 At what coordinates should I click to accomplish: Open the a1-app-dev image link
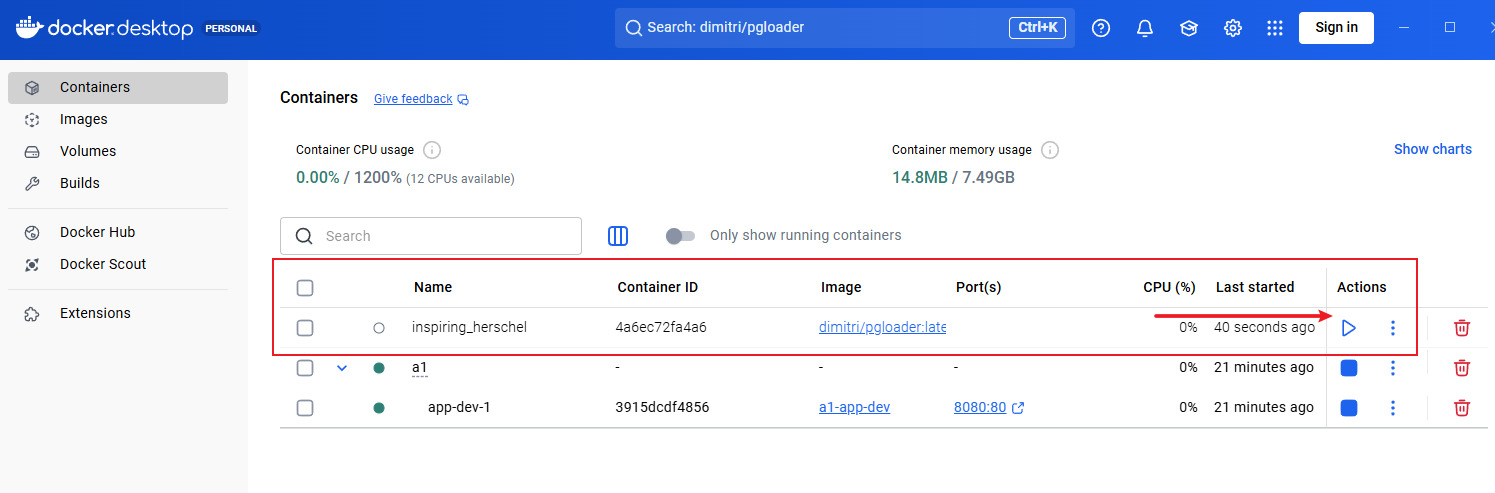854,407
